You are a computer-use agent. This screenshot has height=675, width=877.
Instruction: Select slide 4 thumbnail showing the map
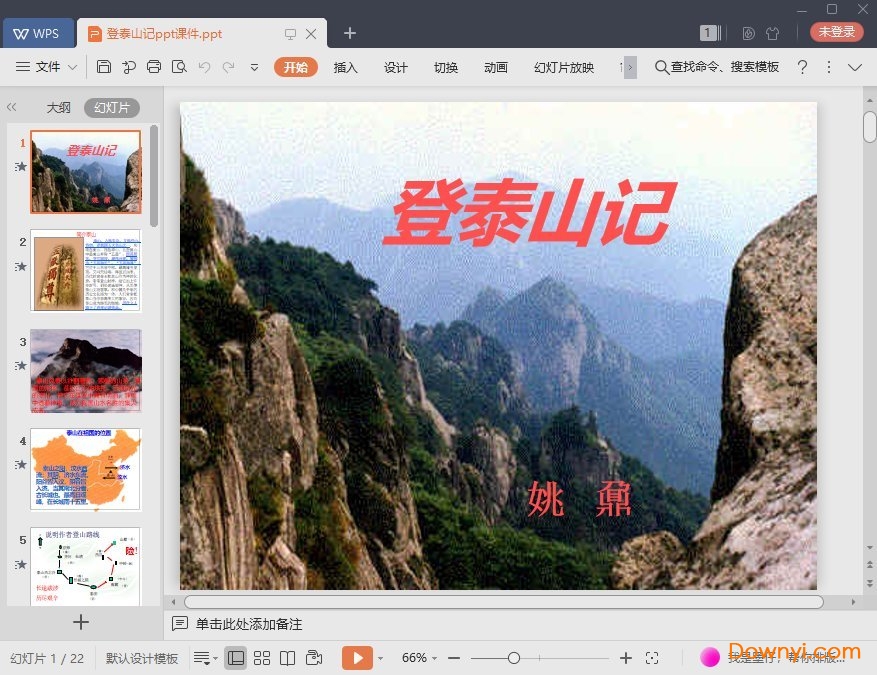pos(85,467)
